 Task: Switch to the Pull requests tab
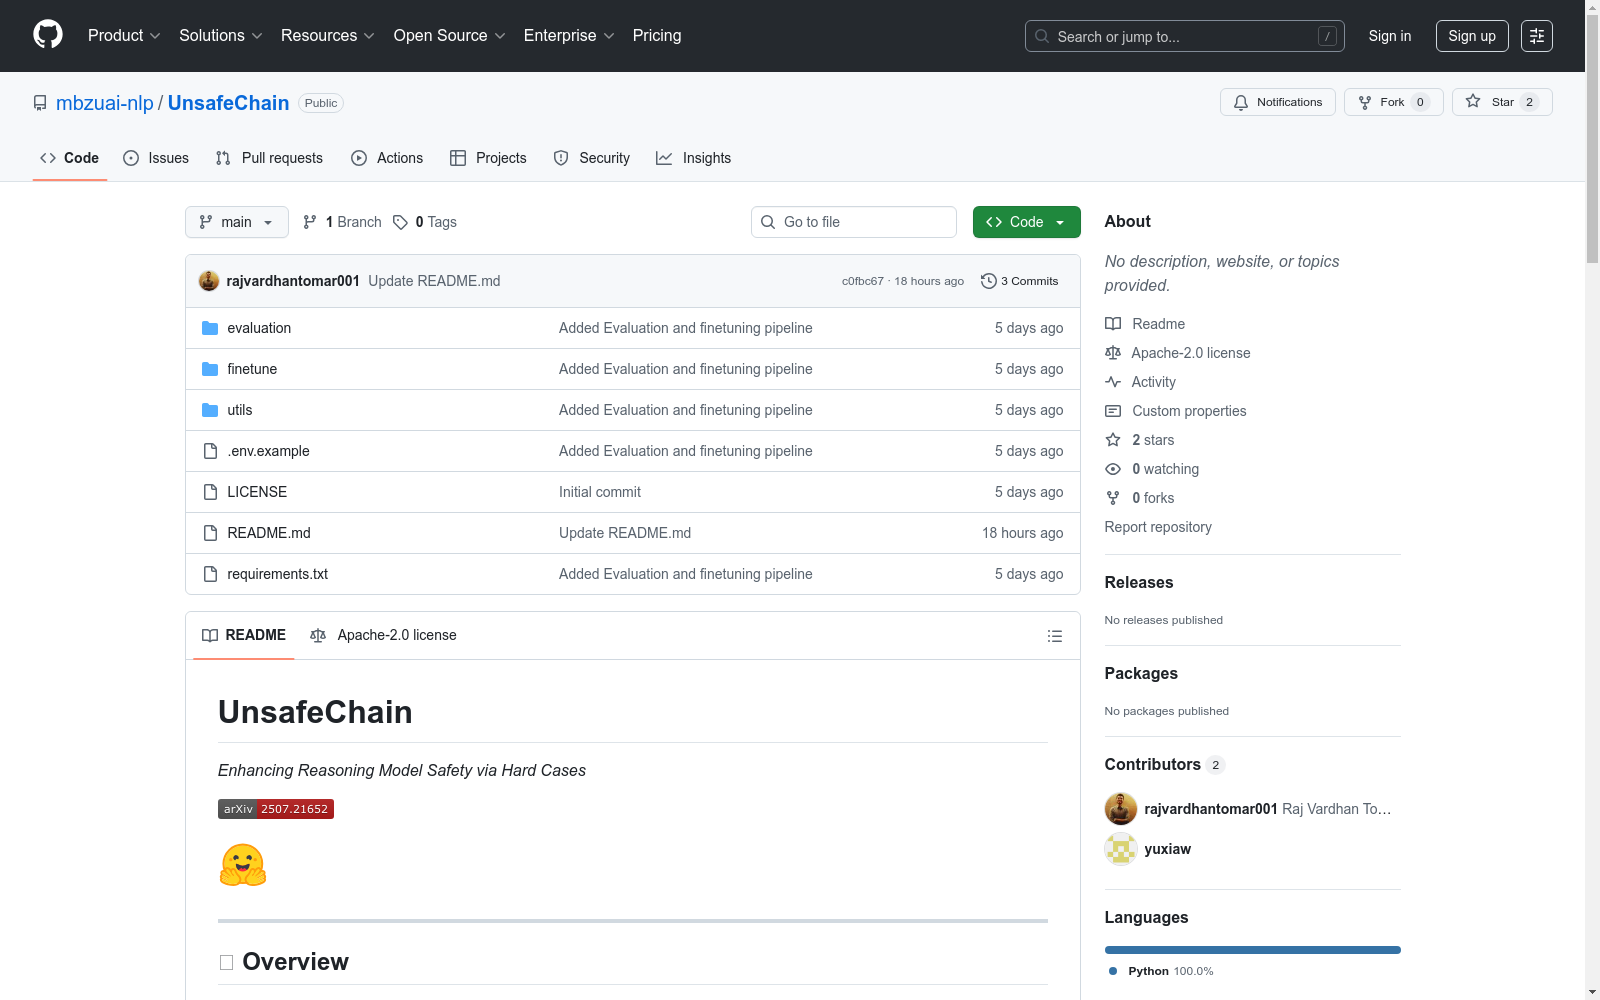269,158
